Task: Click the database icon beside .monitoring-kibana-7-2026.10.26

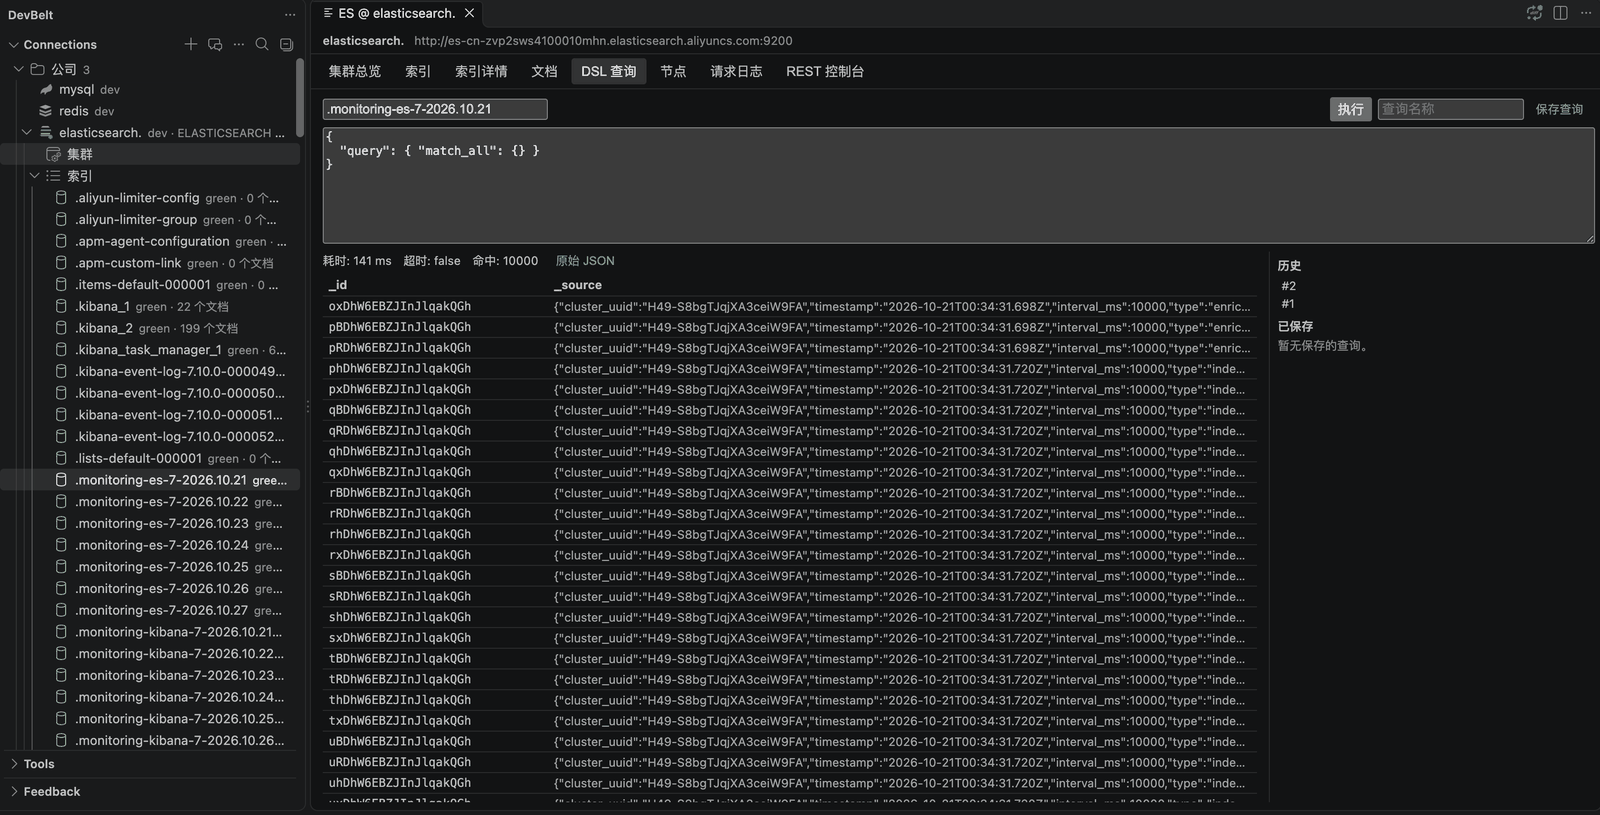Action: click(x=62, y=741)
